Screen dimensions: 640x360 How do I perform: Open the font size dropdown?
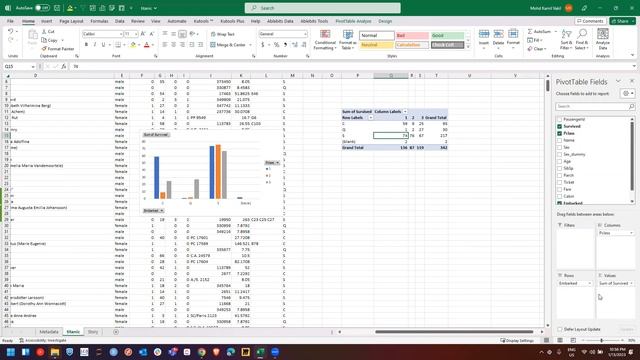tap(136, 34)
